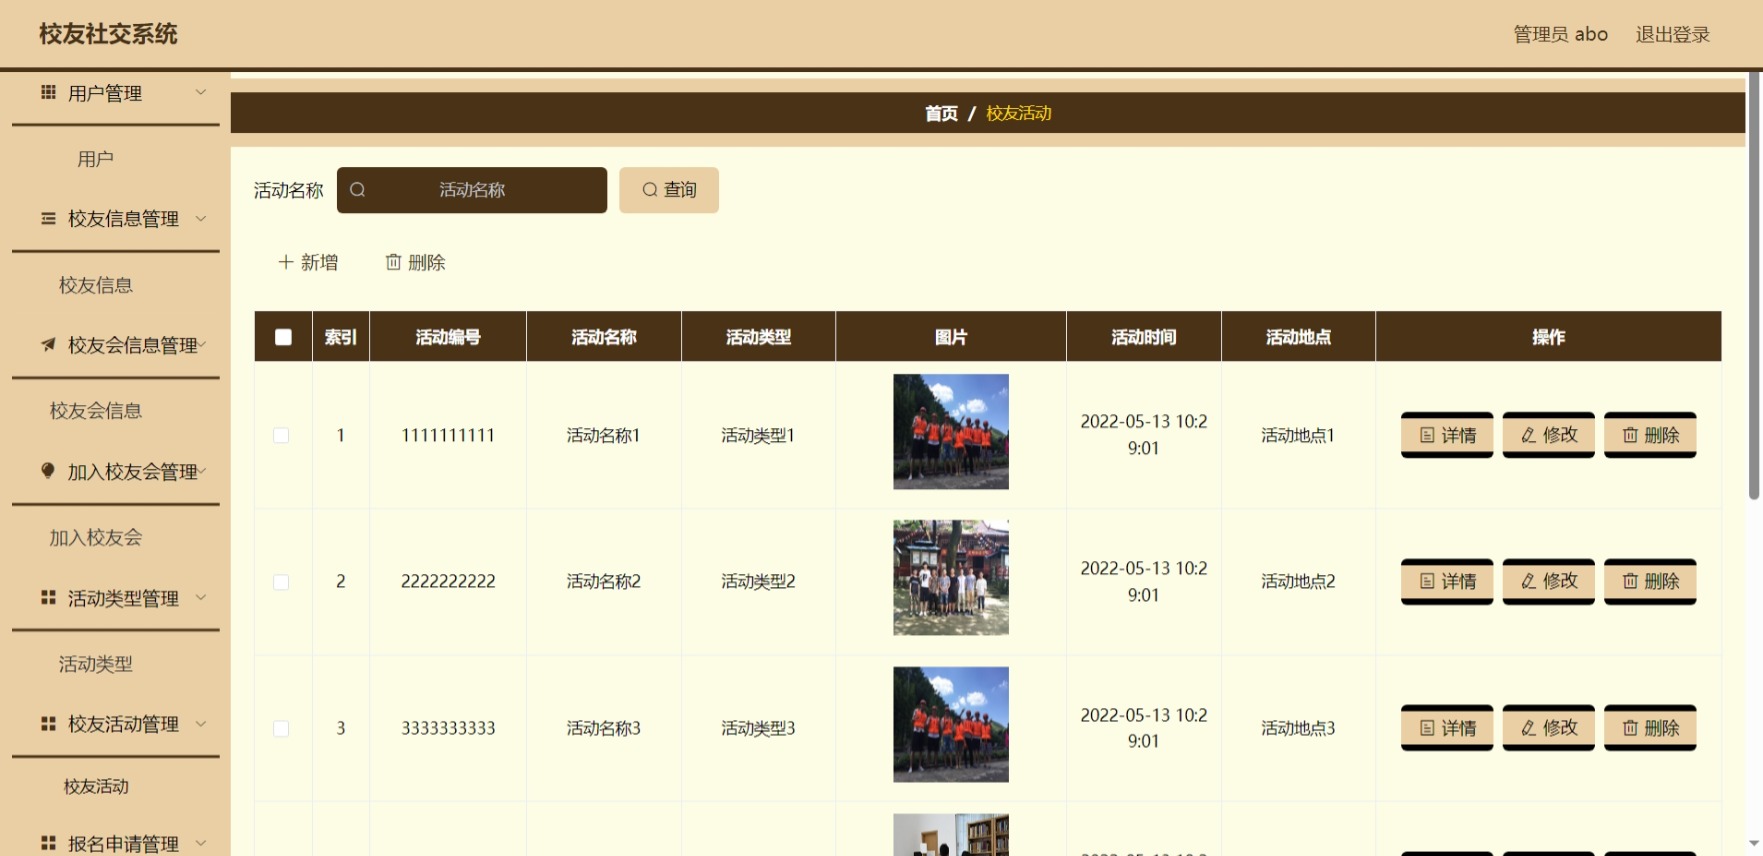Screen dimensions: 1763x856
Task: Click the cell 活动地点1
Action: 1298,435
